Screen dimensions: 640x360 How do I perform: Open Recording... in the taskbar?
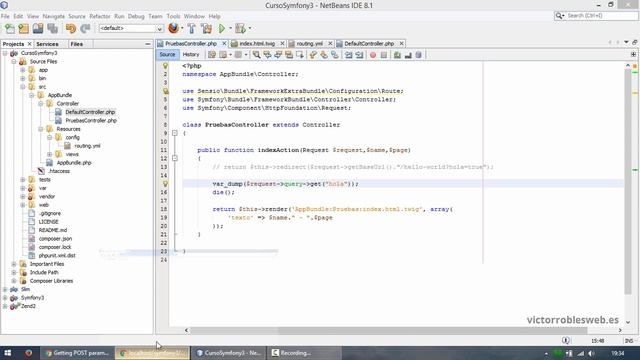(304, 353)
